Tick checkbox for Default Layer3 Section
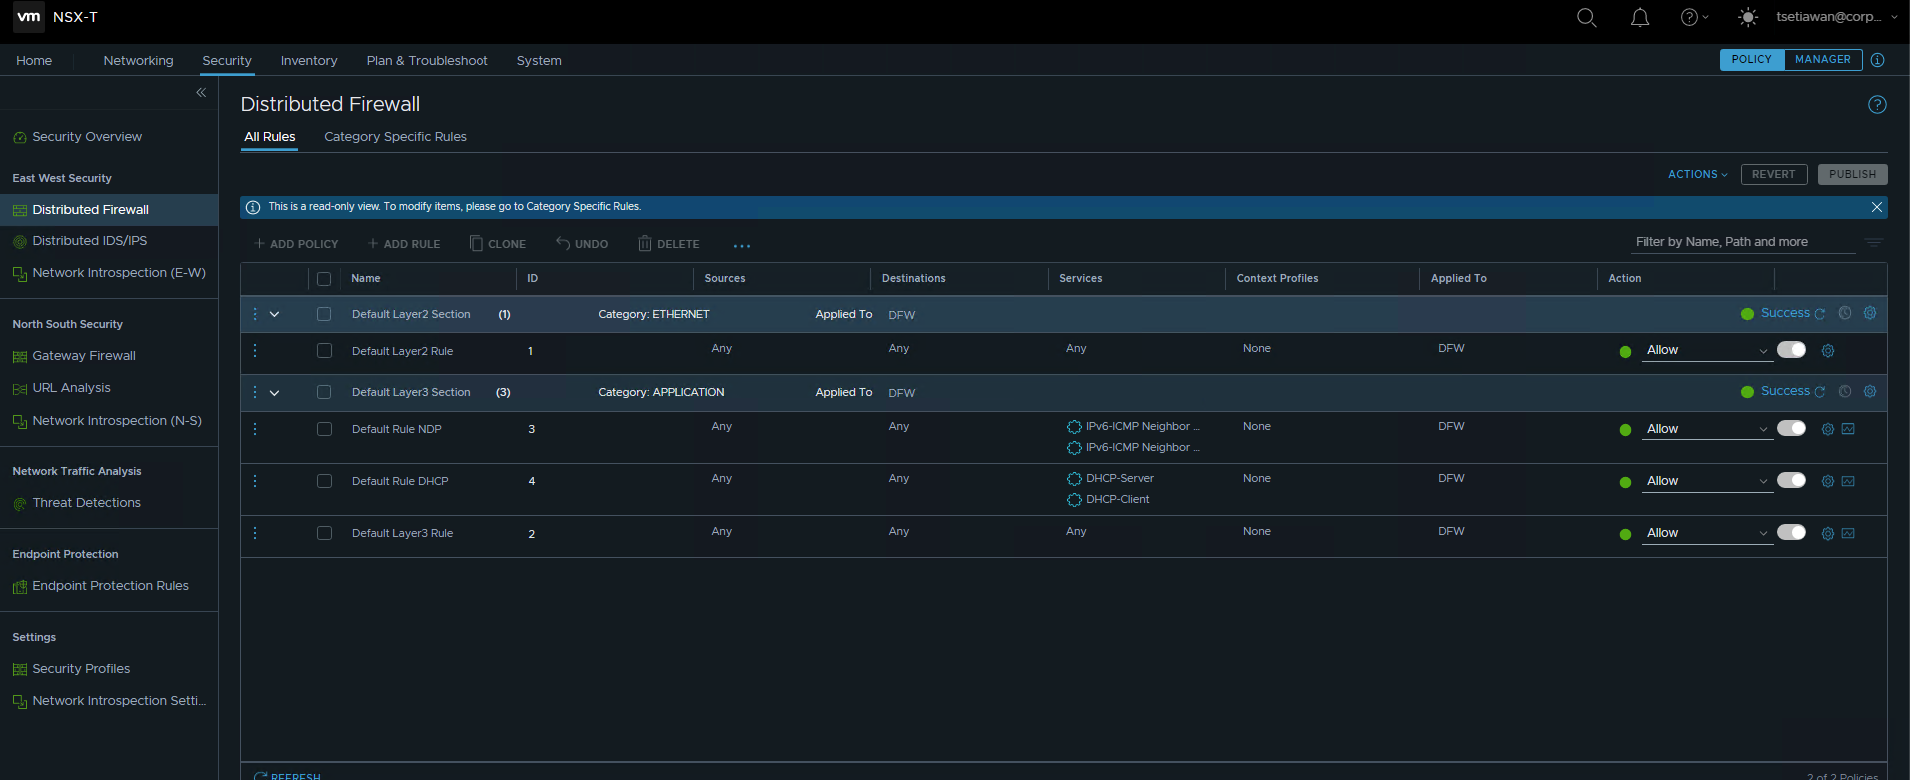Screen dimensions: 1910x780 (x=324, y=392)
